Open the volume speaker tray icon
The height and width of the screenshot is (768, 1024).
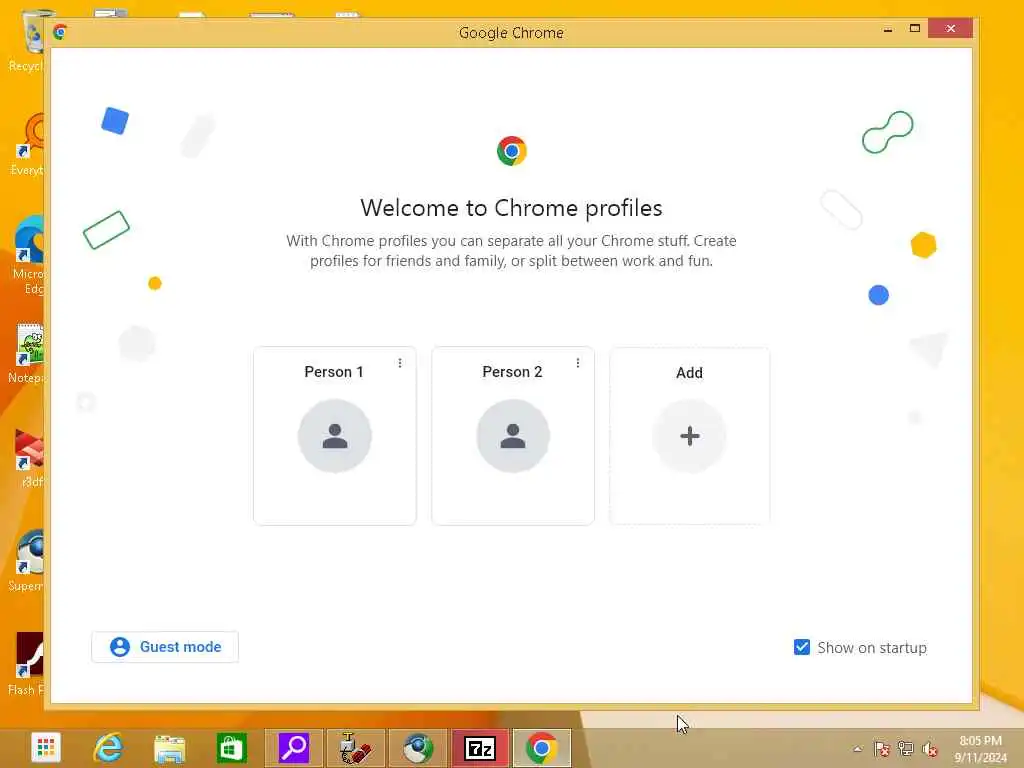click(x=930, y=748)
